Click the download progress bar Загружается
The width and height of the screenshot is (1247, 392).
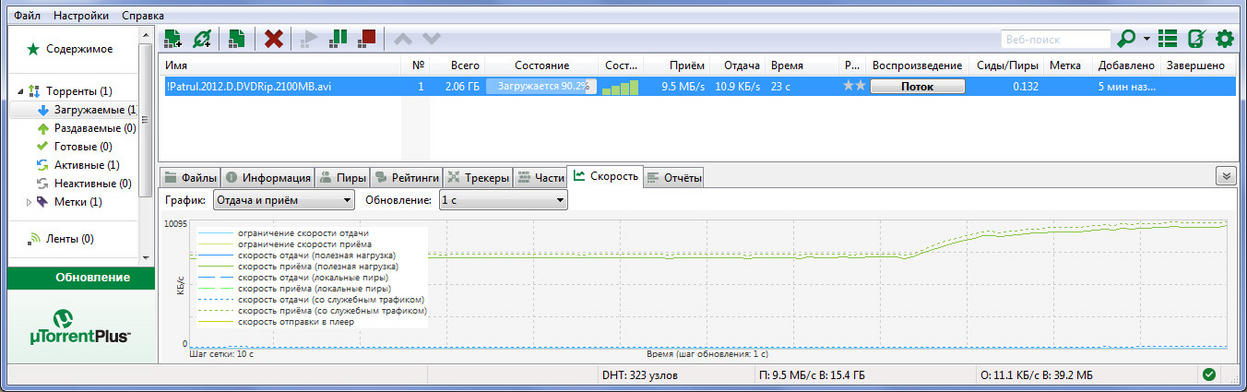tap(540, 87)
